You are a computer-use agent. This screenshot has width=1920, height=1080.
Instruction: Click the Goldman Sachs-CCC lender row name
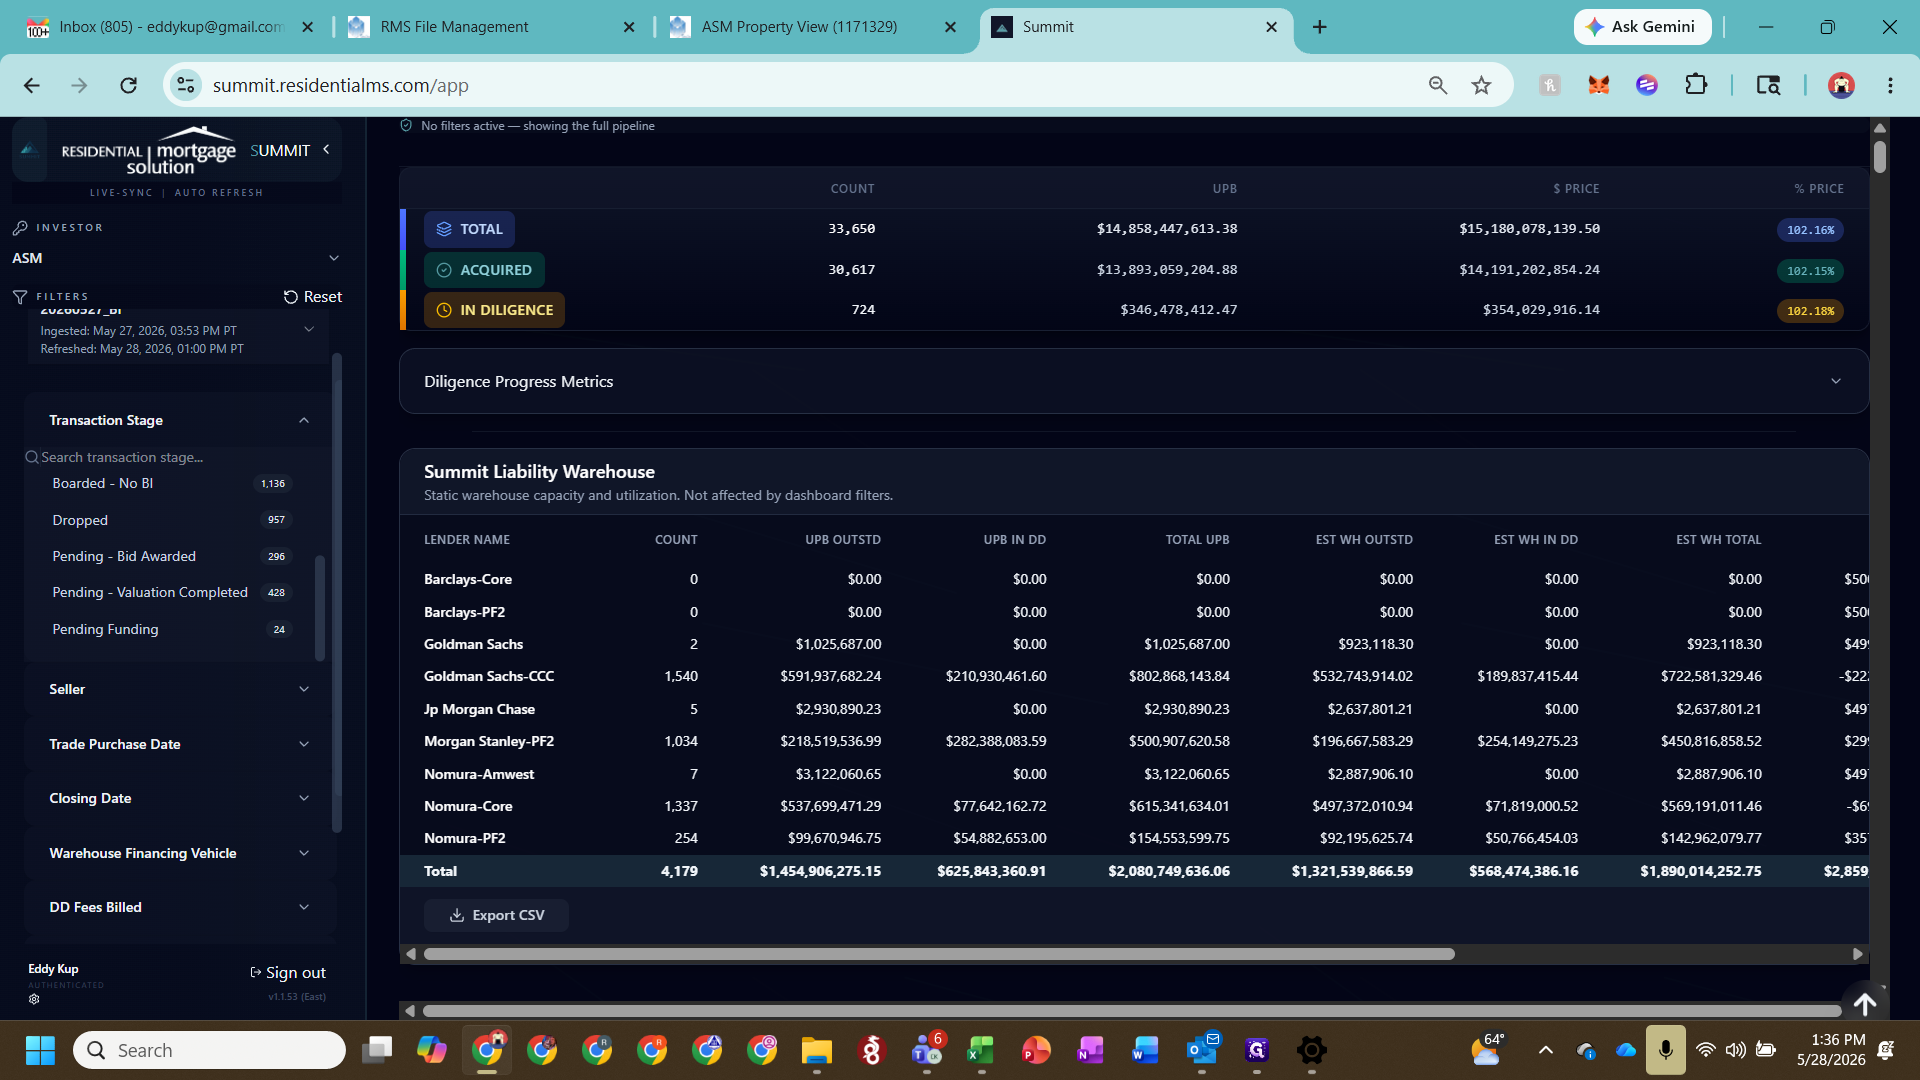click(489, 676)
